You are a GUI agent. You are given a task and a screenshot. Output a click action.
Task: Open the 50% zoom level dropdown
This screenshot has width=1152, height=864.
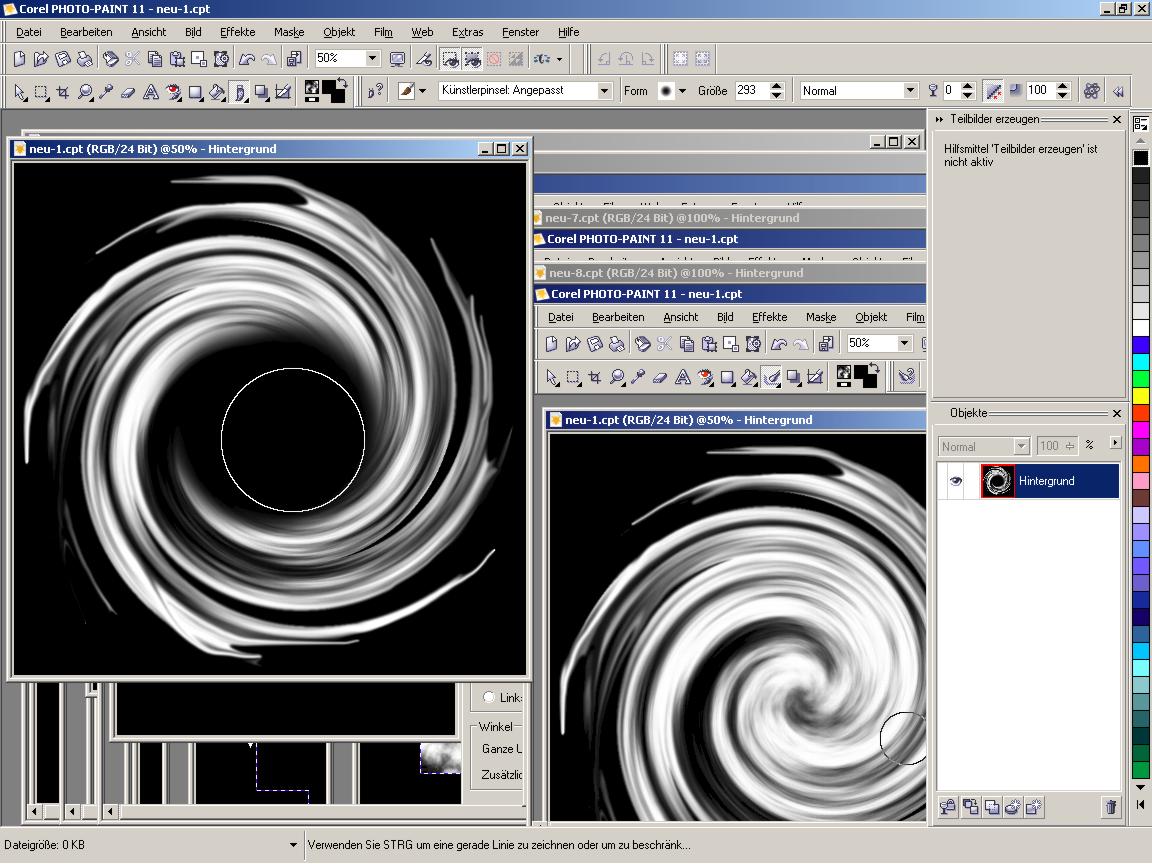[372, 59]
